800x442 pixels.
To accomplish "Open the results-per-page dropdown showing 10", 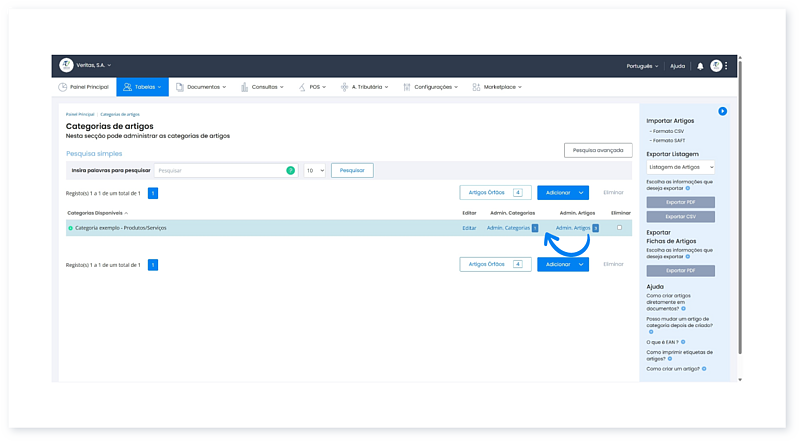I will pos(315,171).
